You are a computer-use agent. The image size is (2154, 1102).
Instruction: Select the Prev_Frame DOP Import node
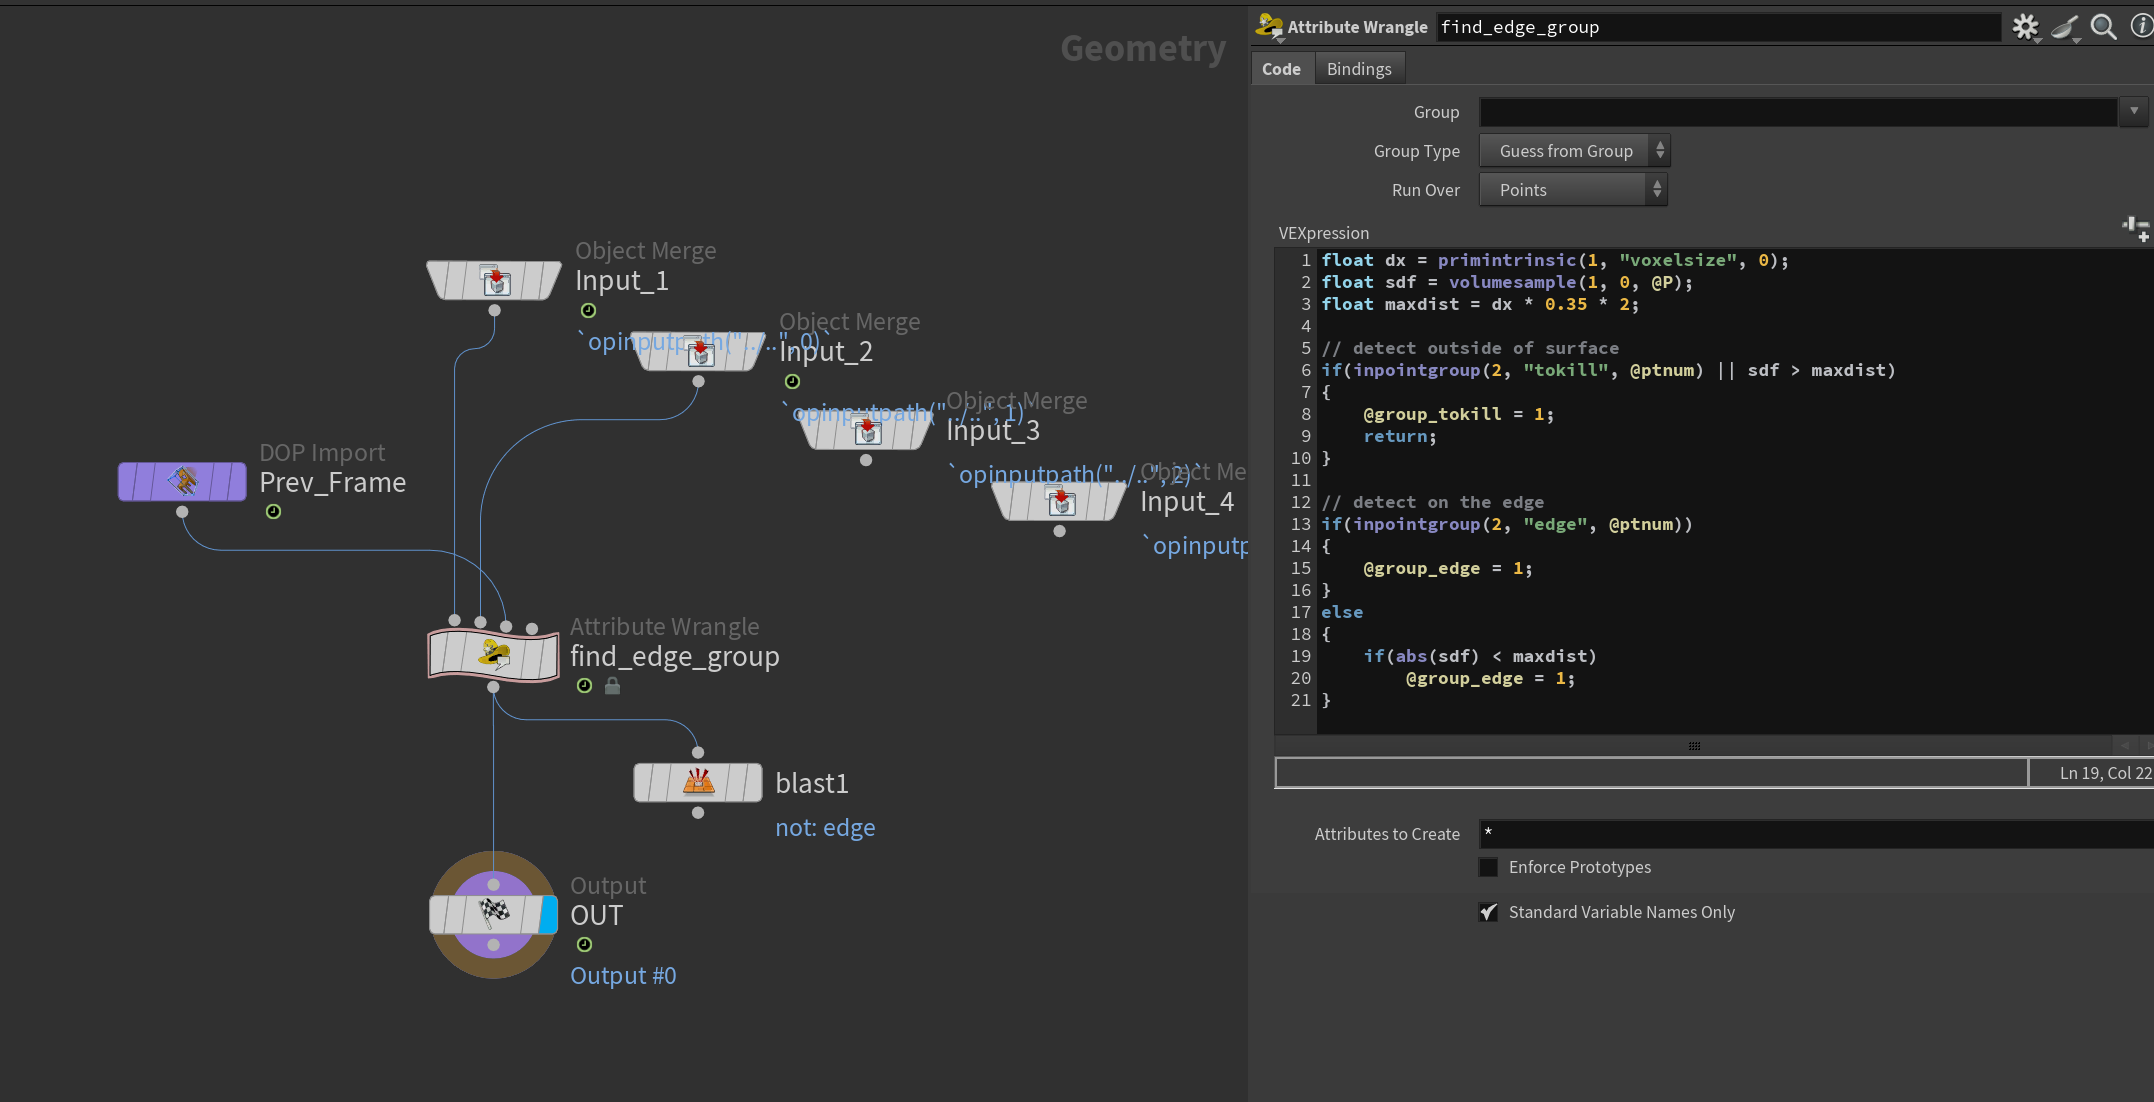(182, 481)
